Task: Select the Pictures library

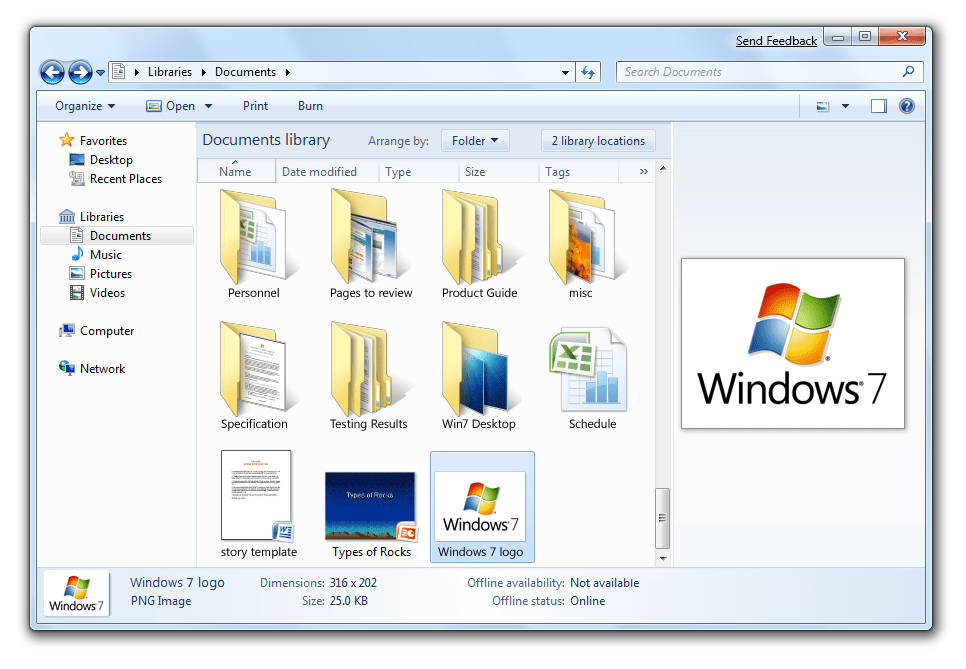Action: click(110, 273)
